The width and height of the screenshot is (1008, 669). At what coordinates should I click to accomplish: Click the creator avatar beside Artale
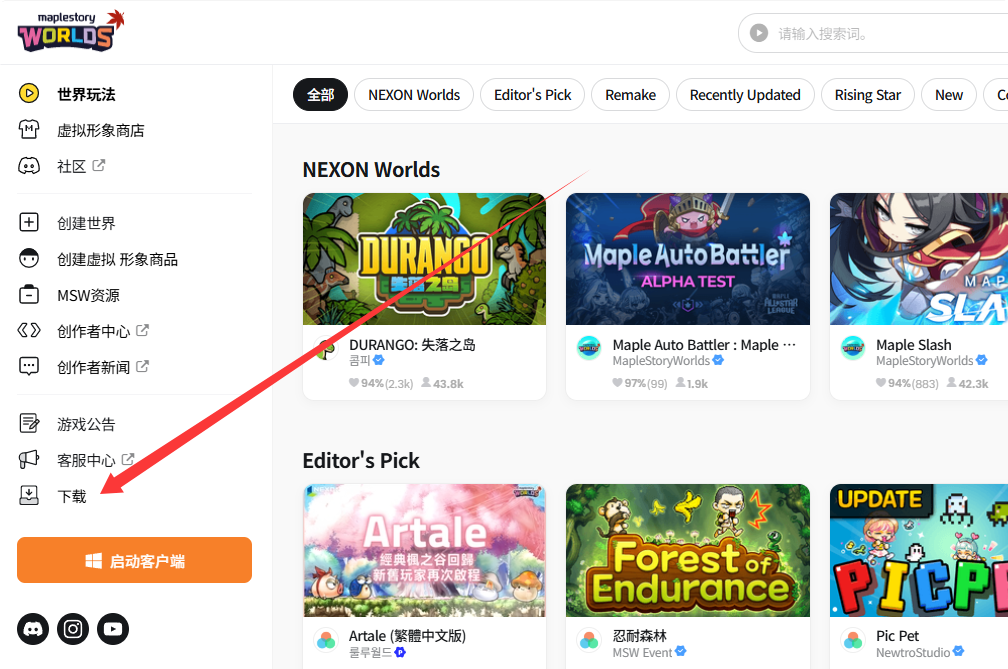click(x=327, y=640)
